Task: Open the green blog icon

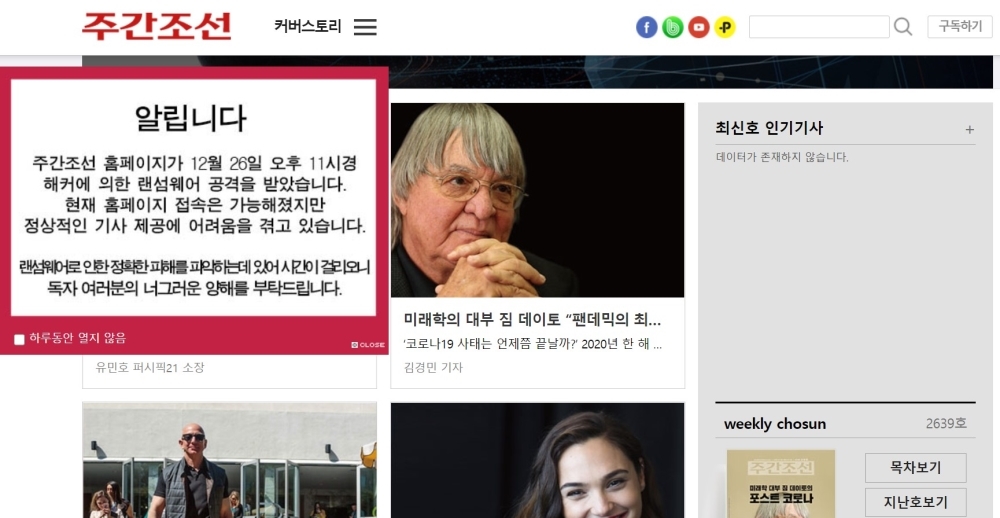Action: pos(673,27)
